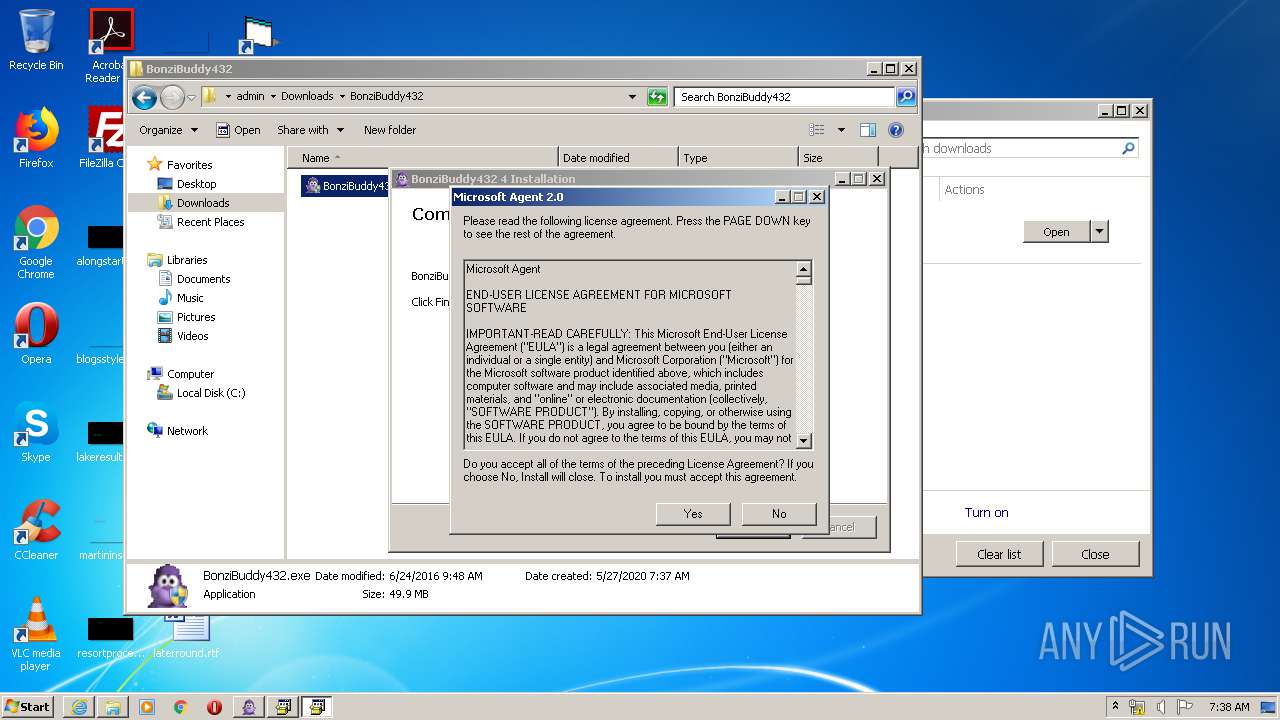1280x720 pixels.
Task: Open VLC media player desktop shortcut
Action: 36,634
